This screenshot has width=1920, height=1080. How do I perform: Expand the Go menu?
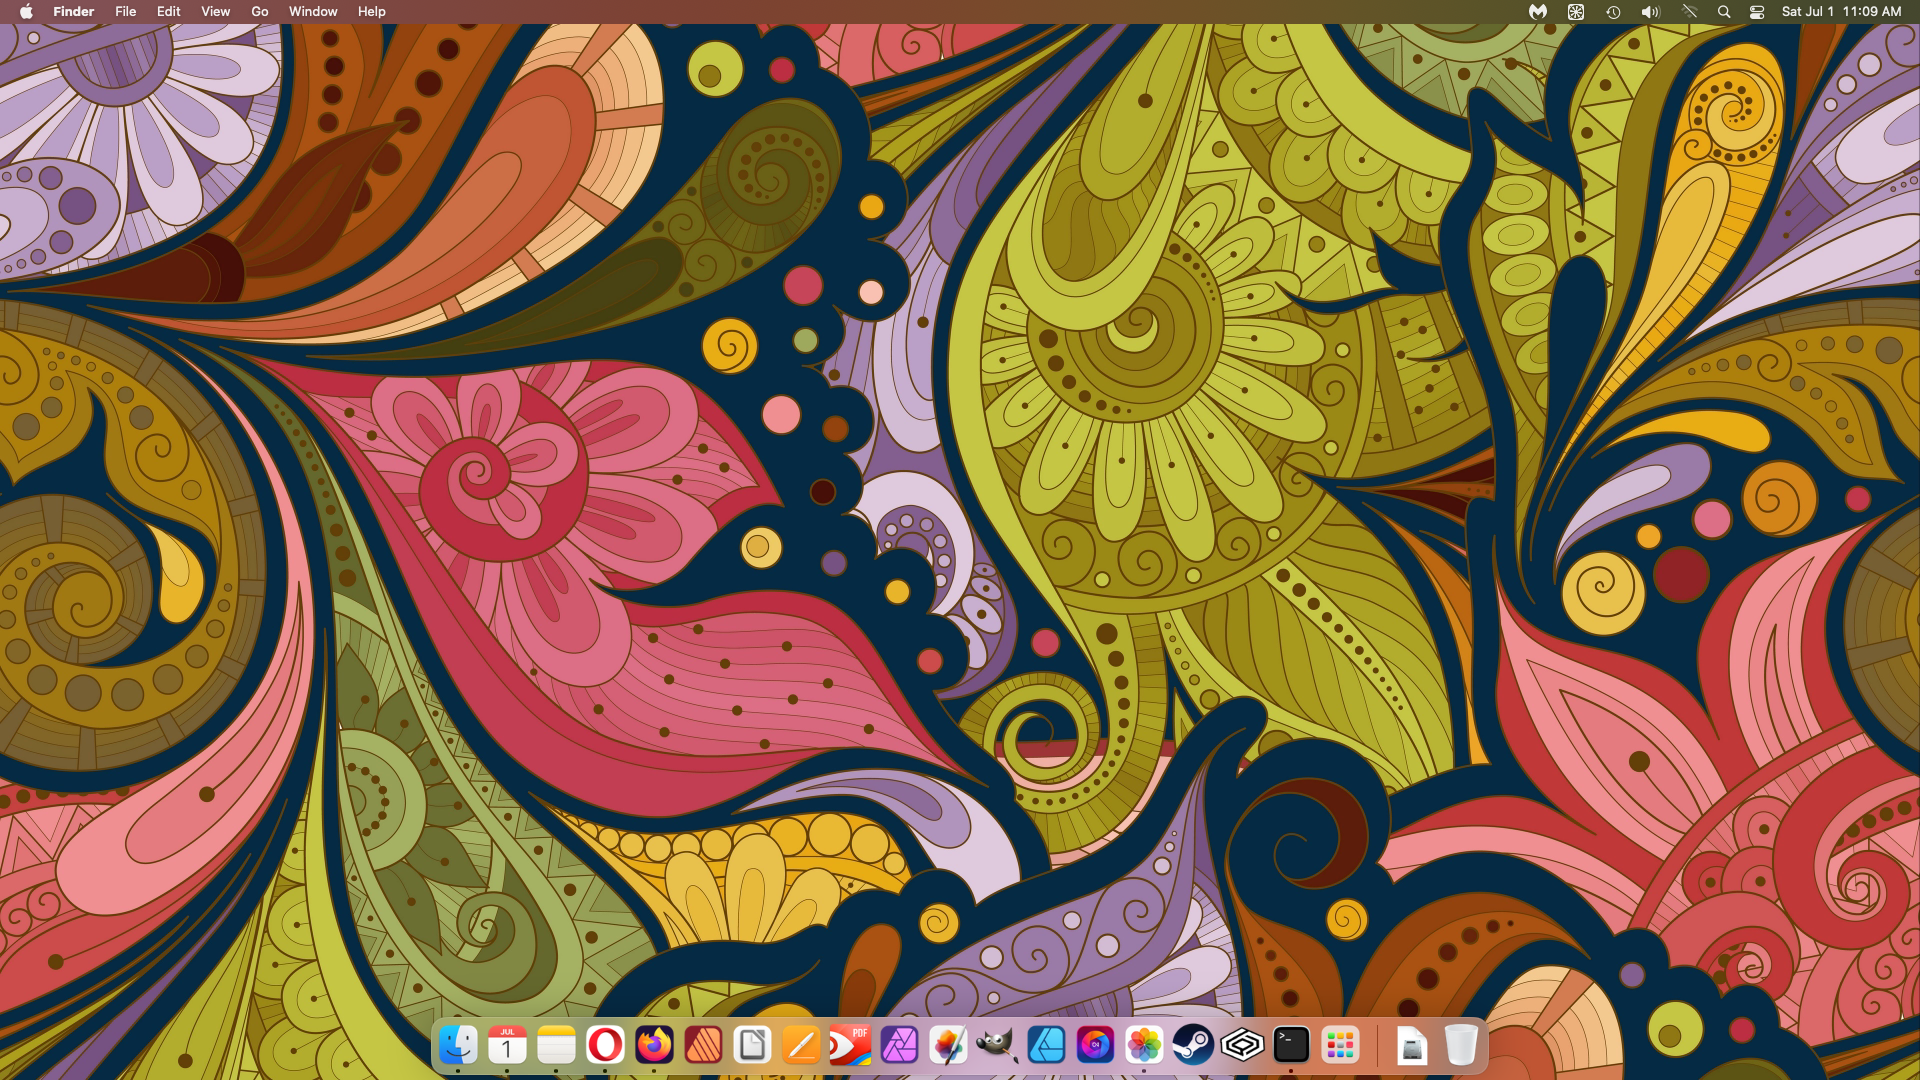click(260, 12)
